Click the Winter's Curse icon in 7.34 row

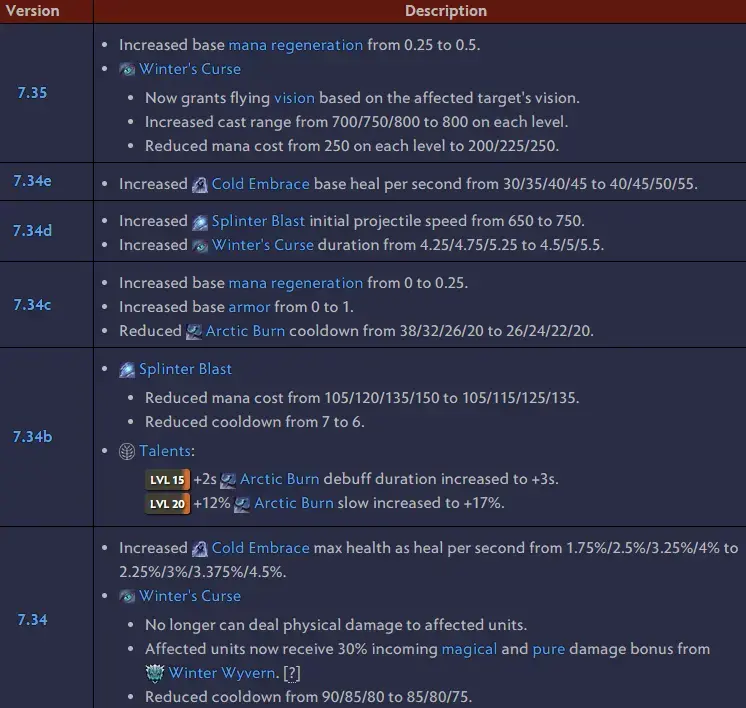point(127,597)
